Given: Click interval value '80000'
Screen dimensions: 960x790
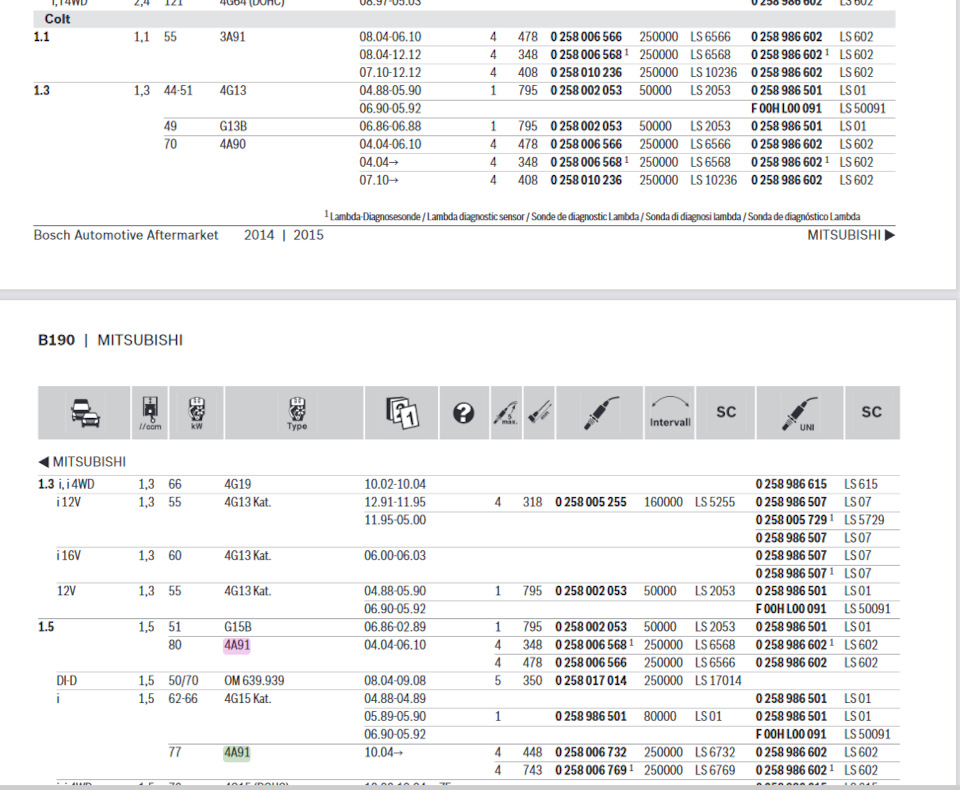Looking at the screenshot, I should coord(660,717).
